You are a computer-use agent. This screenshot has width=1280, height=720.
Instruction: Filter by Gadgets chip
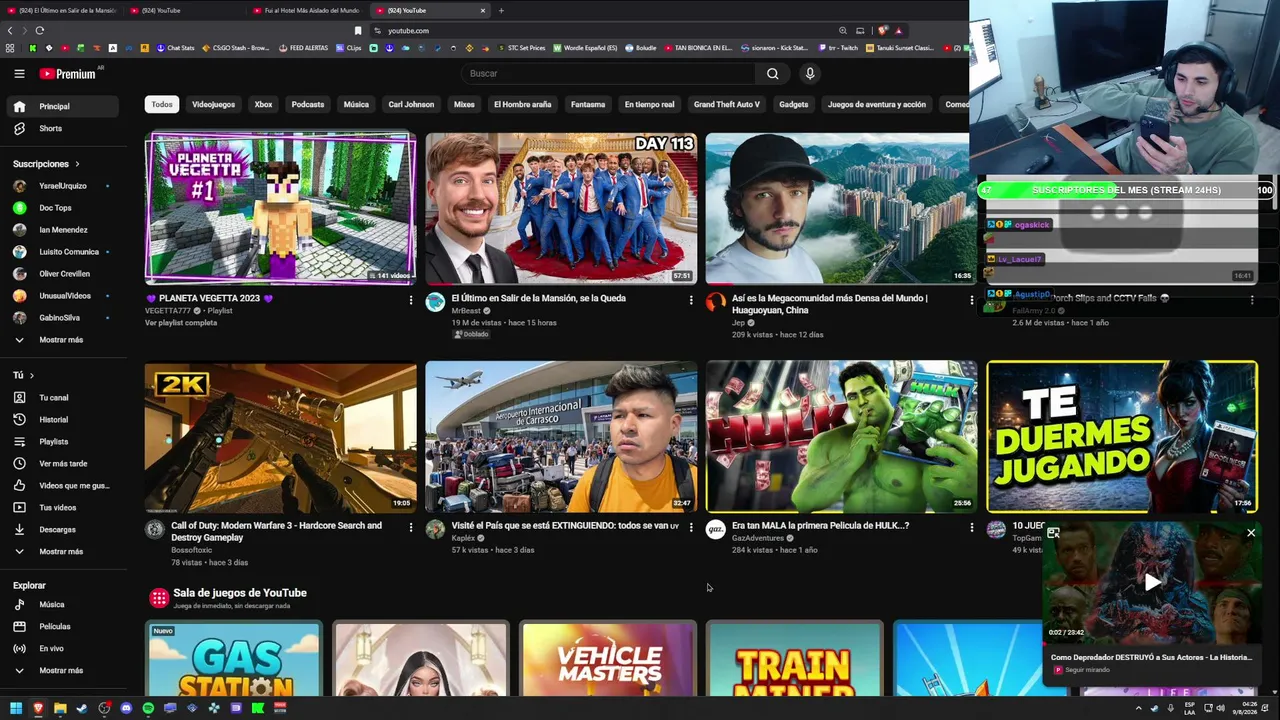(794, 104)
